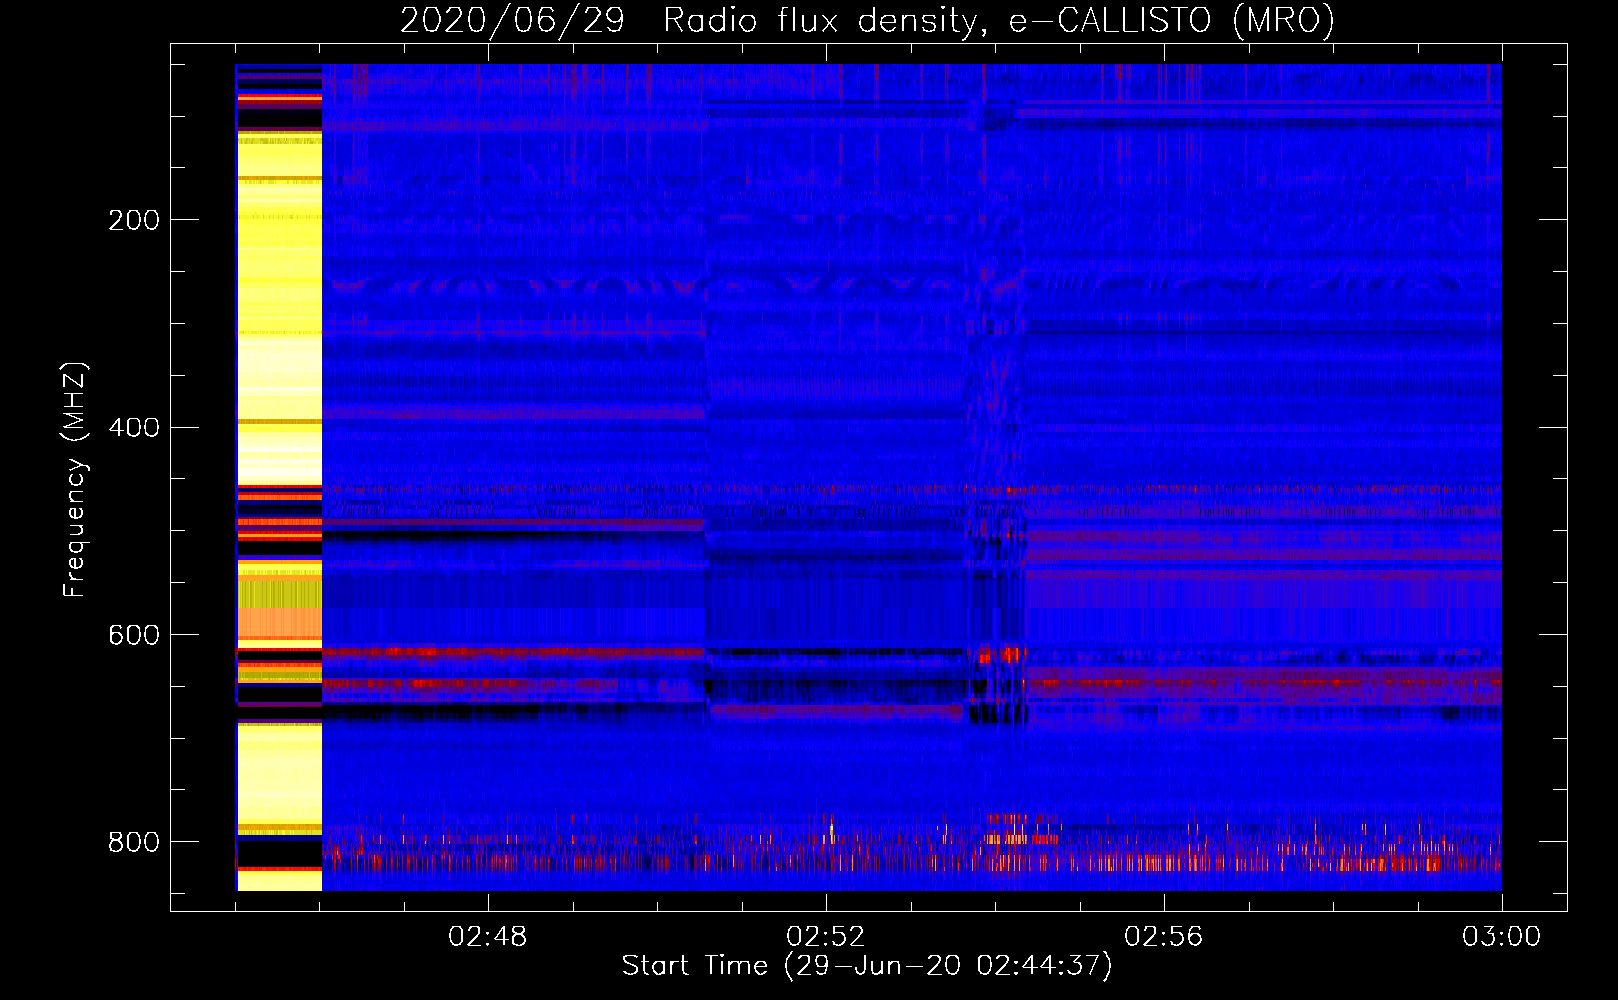Image resolution: width=1618 pixels, height=1000 pixels.
Task: Click the 02:48 time tick label
Action: coord(487,937)
